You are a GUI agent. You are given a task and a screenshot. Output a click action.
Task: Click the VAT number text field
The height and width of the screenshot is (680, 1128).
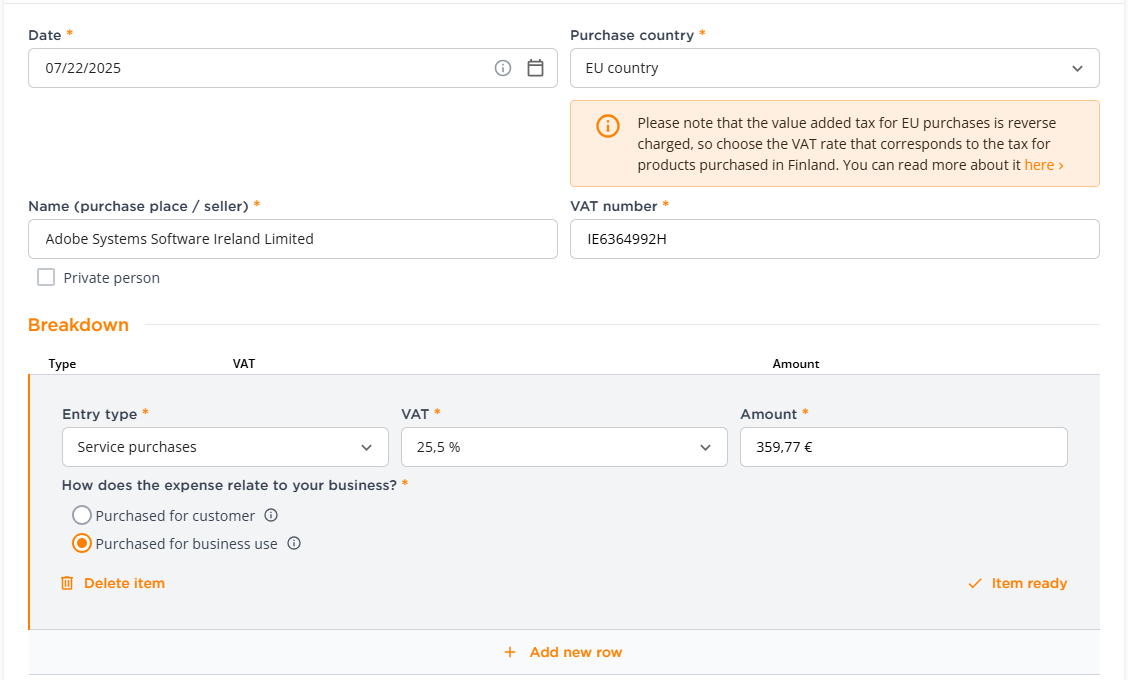[x=834, y=239]
